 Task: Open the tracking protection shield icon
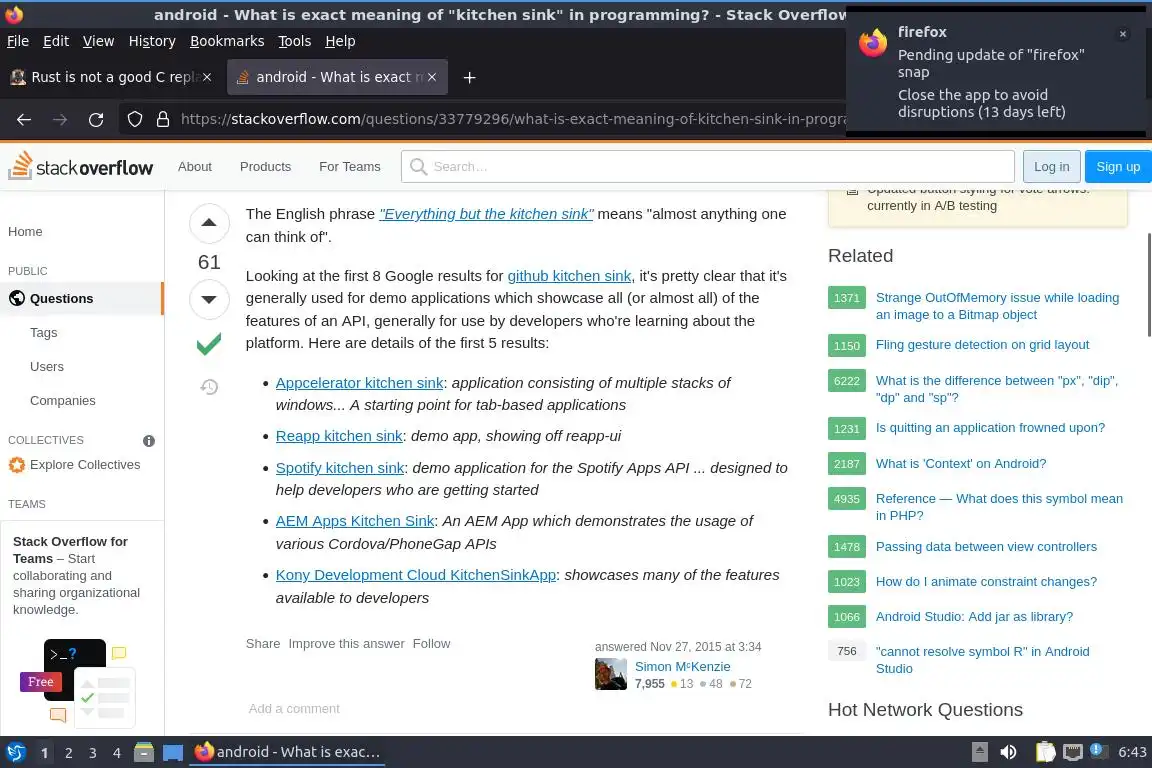(x=135, y=119)
